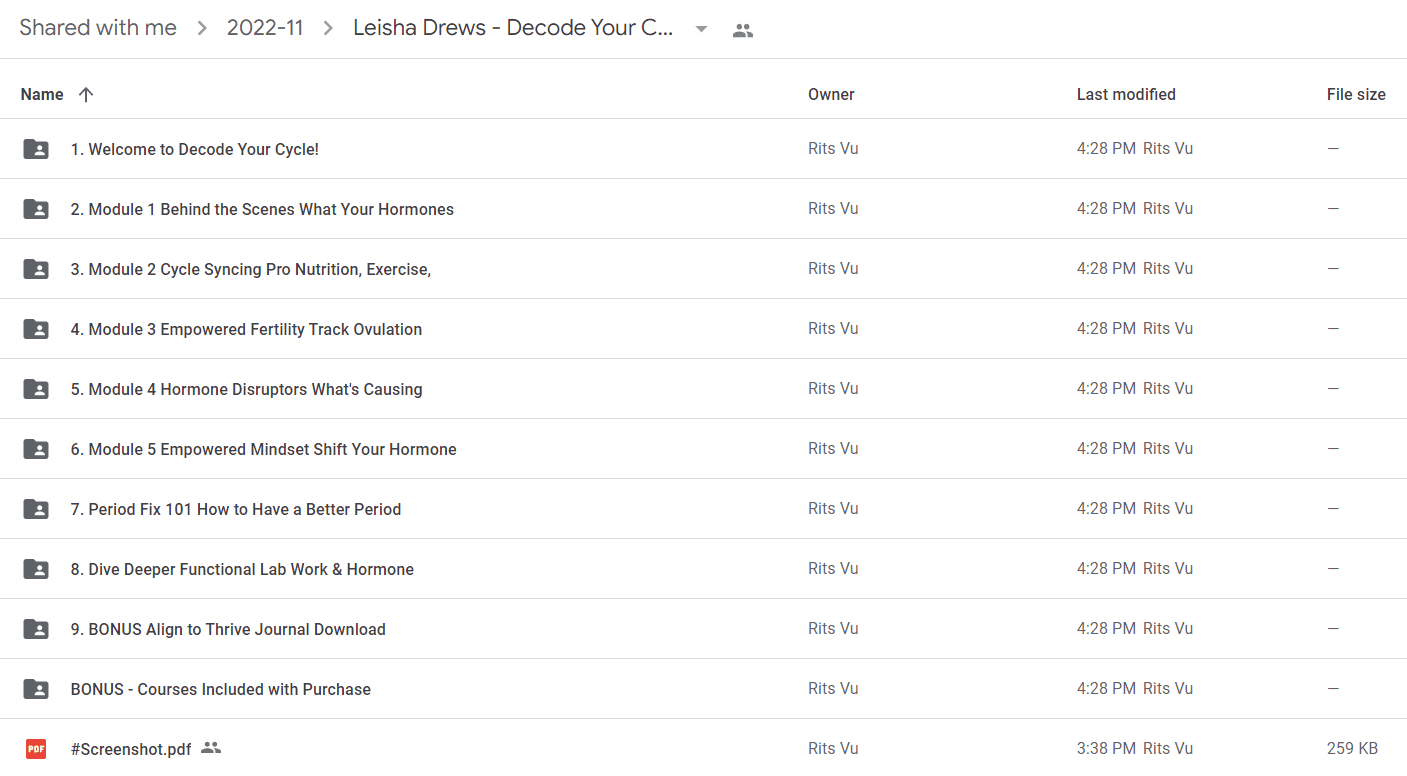The image size is (1407, 776).
Task: Click the shared people icon in the breadcrumb bar
Action: tap(742, 30)
